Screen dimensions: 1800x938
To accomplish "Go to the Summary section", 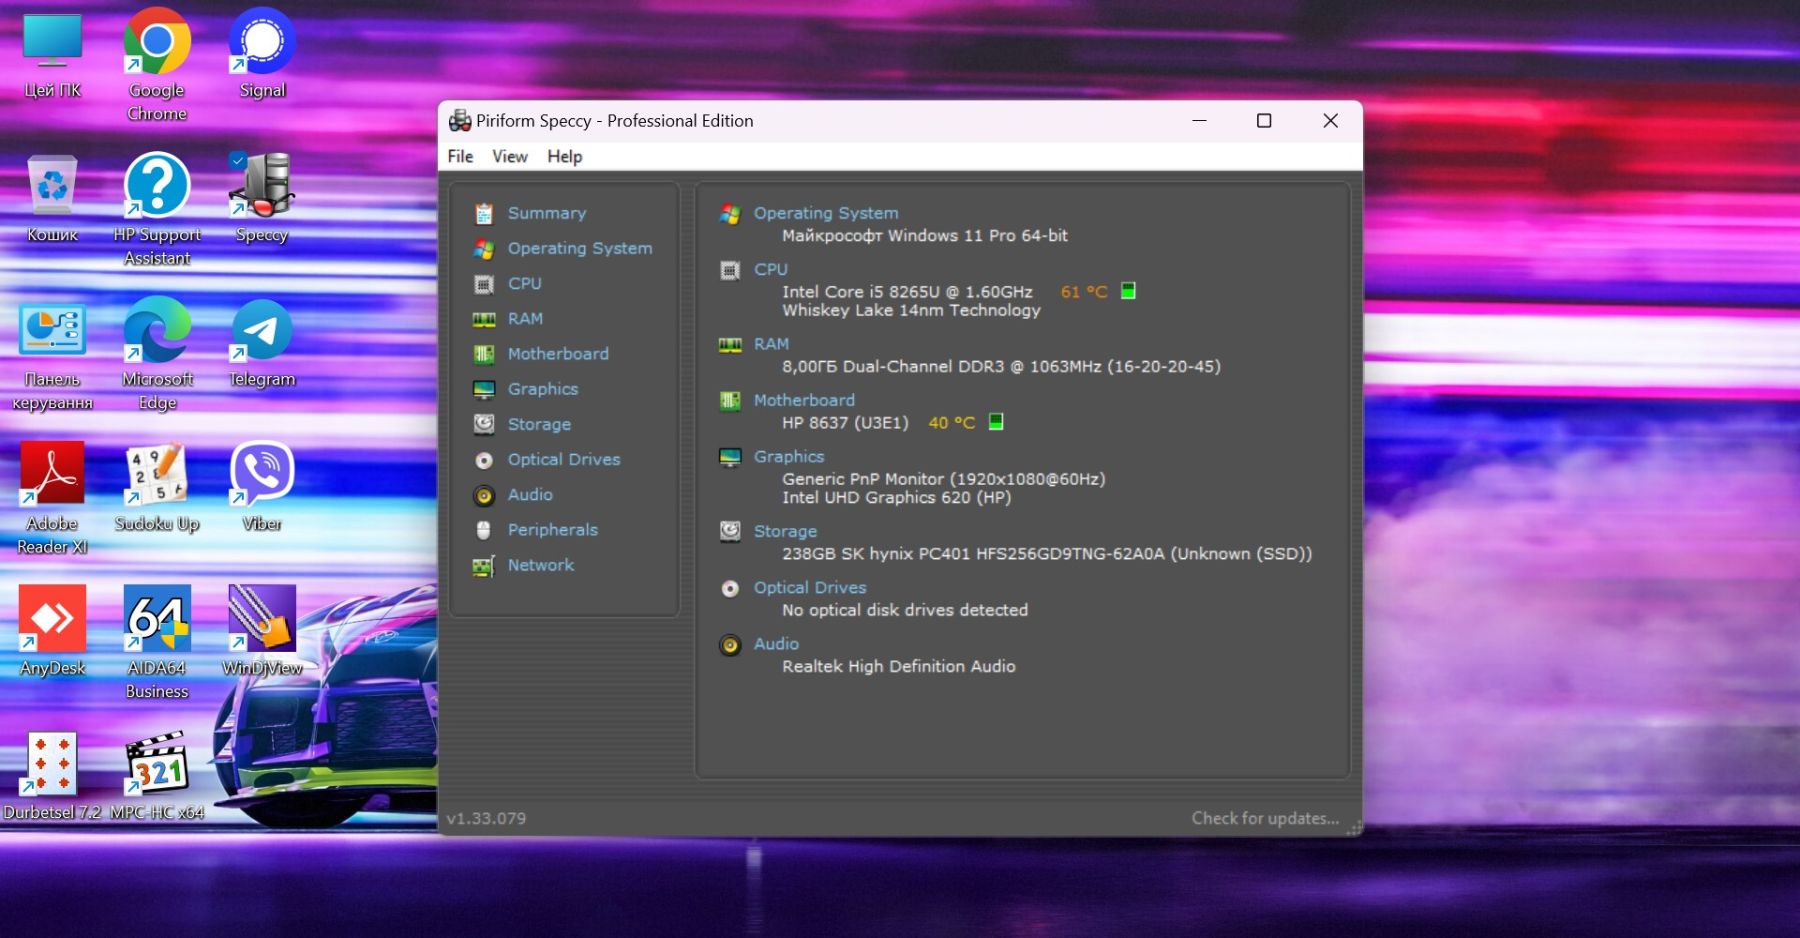I will tap(547, 213).
